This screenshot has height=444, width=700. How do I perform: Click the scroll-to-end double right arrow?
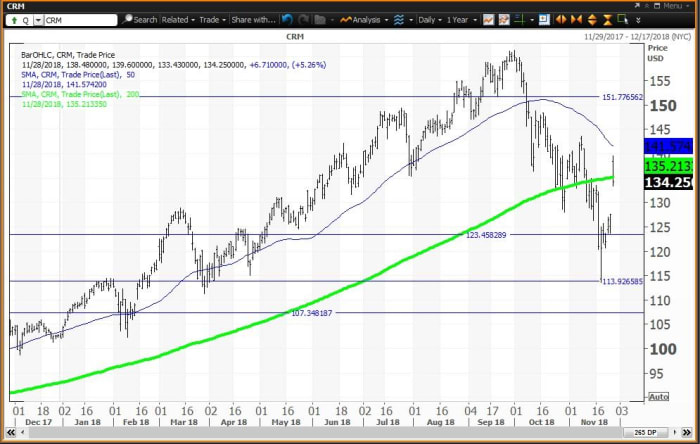pyautogui.click(x=687, y=432)
